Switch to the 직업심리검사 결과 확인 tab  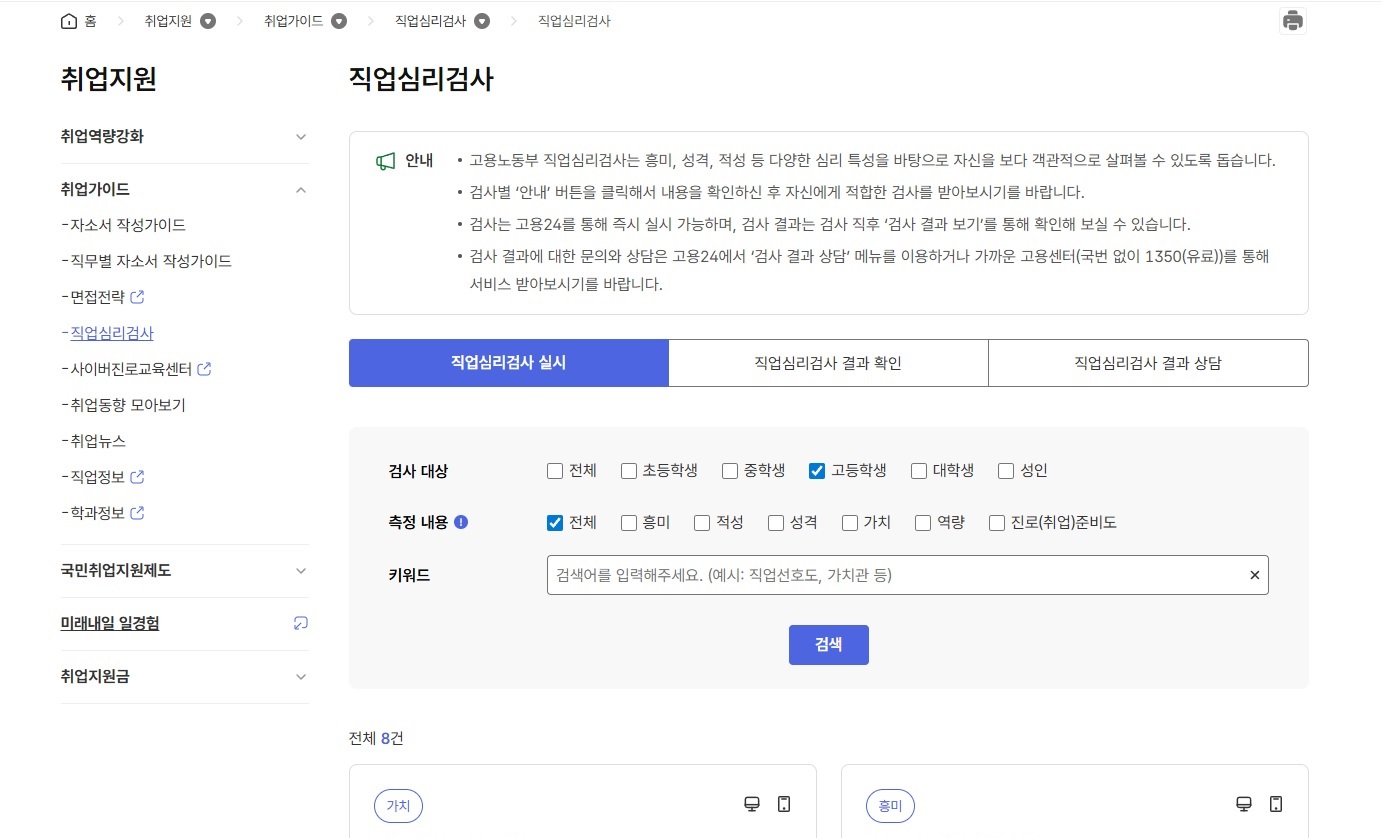828,362
